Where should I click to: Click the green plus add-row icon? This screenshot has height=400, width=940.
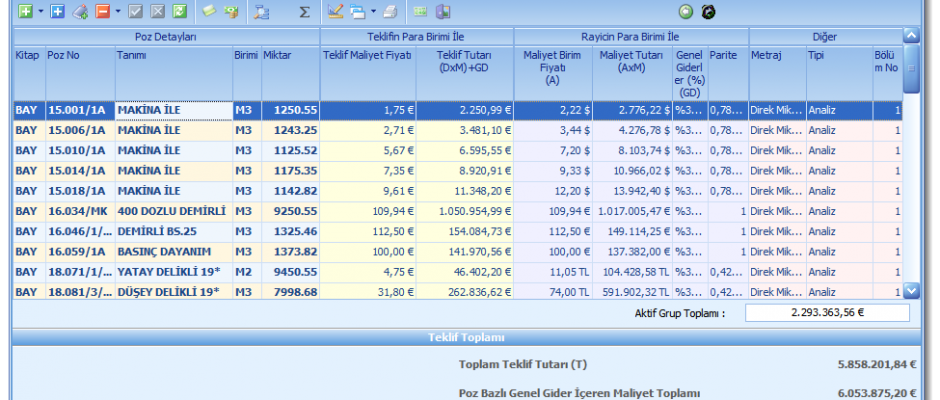(21, 12)
